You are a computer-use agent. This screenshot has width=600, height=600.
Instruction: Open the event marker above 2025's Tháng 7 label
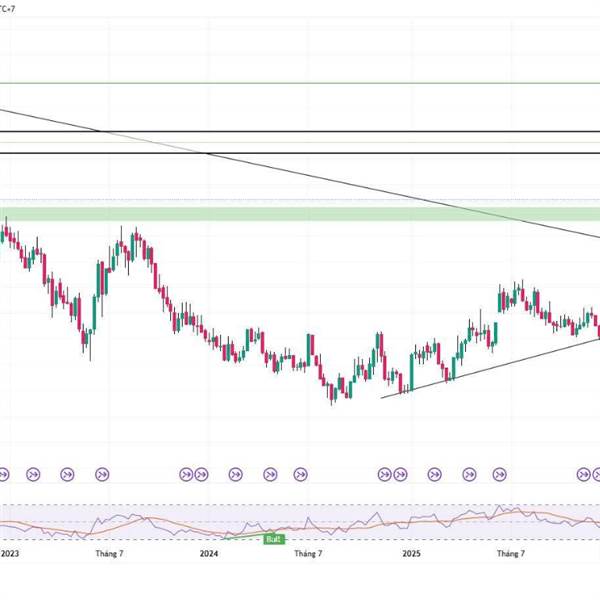pyautogui.click(x=499, y=474)
